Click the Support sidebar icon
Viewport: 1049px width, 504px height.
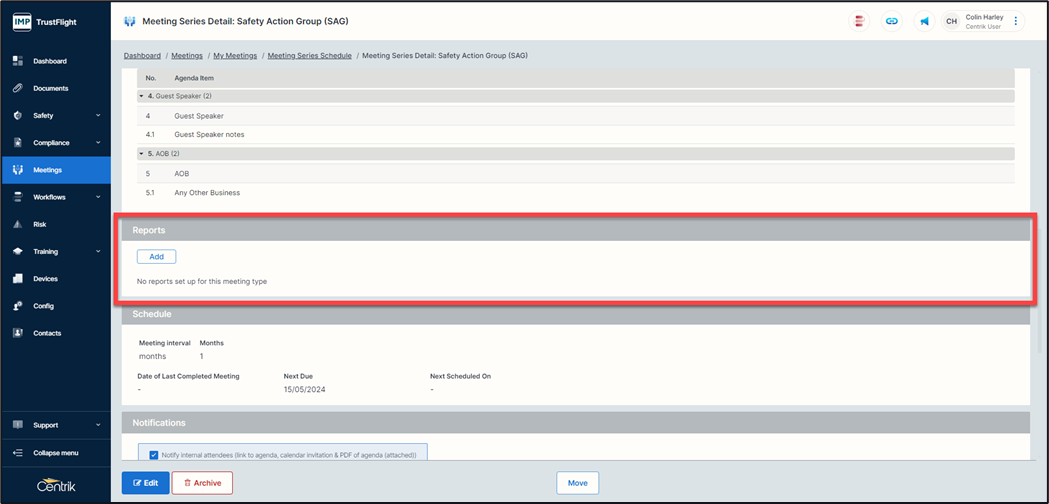[18, 425]
